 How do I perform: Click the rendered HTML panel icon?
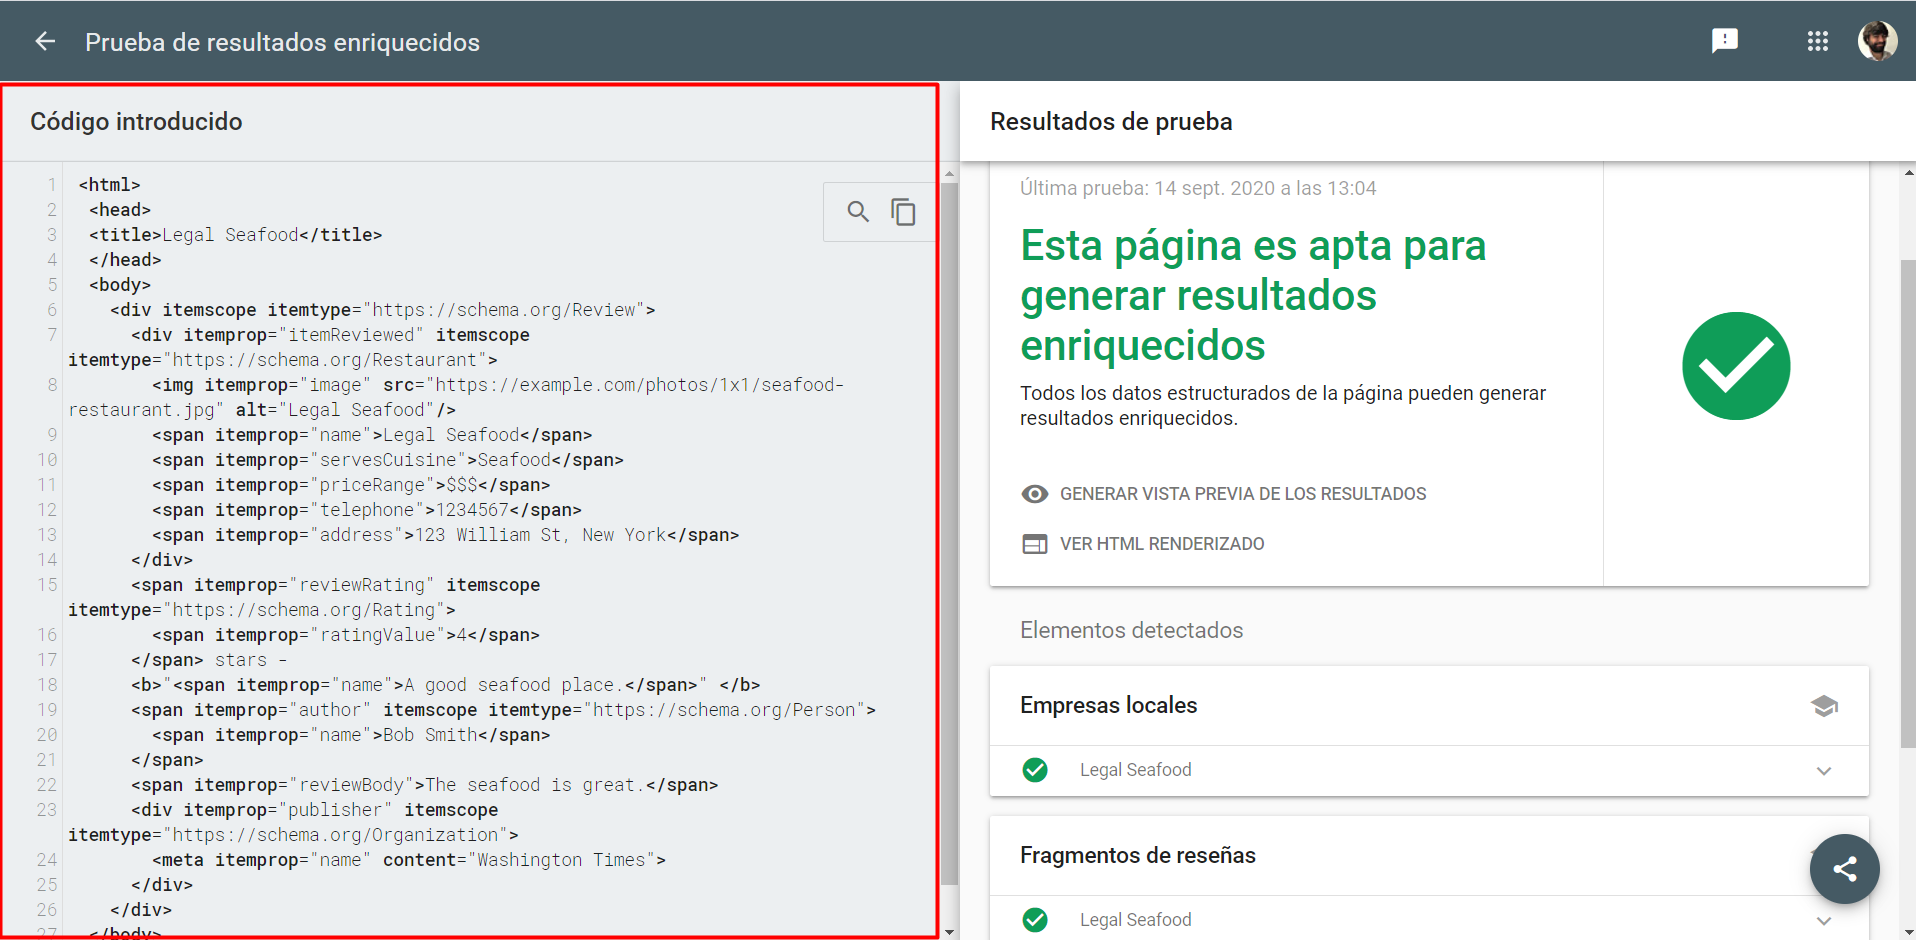(x=1035, y=543)
